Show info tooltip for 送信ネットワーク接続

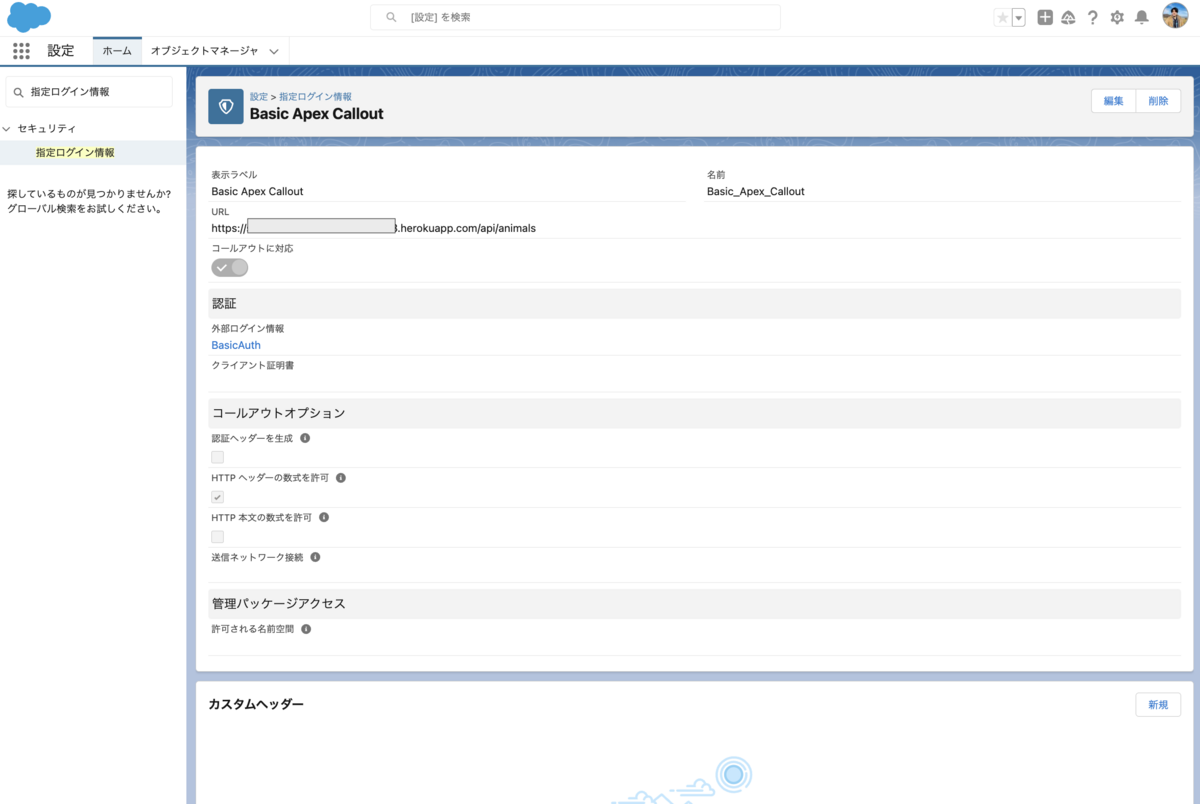click(x=315, y=557)
